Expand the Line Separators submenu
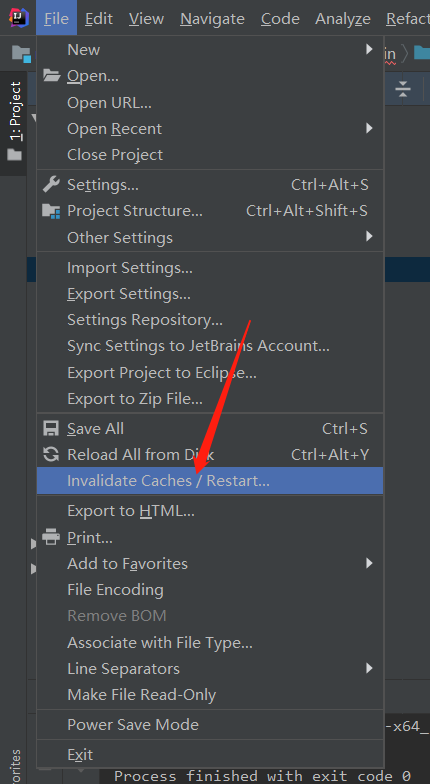430x784 pixels. tap(210, 668)
